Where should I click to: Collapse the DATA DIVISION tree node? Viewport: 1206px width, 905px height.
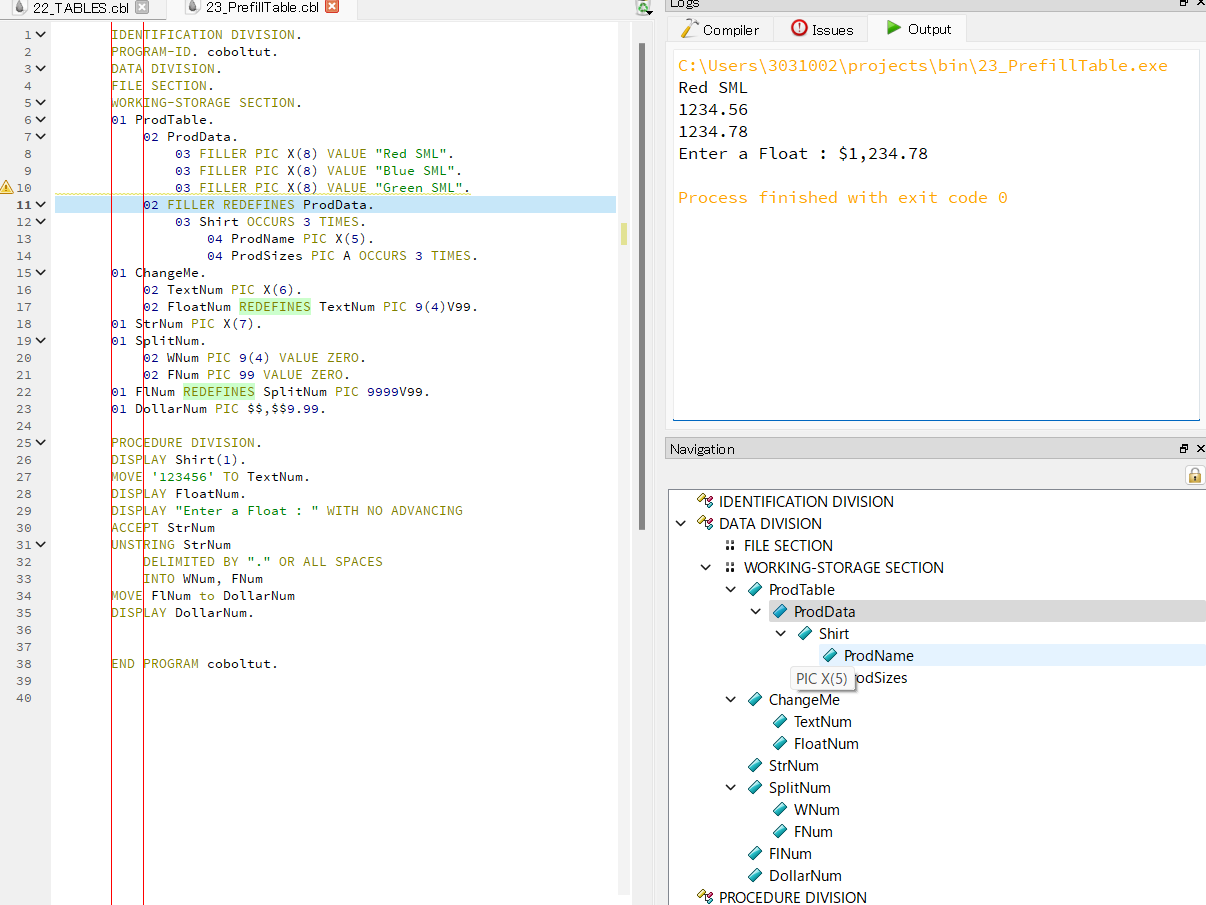681,523
